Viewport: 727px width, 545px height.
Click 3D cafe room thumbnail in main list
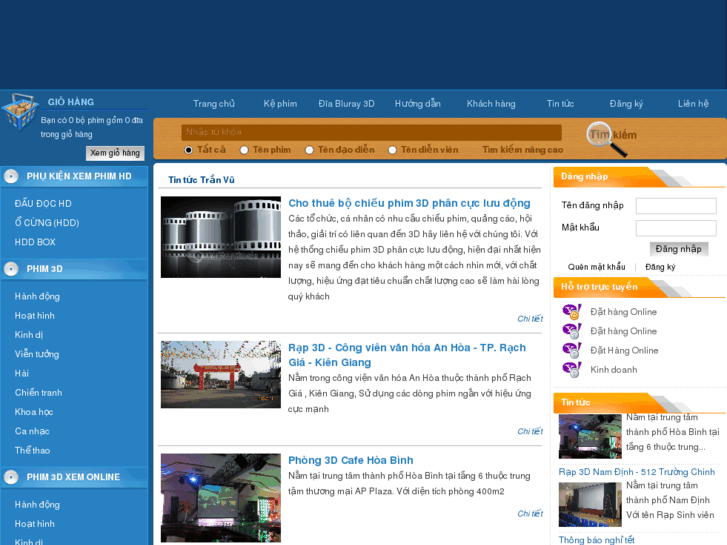click(221, 498)
